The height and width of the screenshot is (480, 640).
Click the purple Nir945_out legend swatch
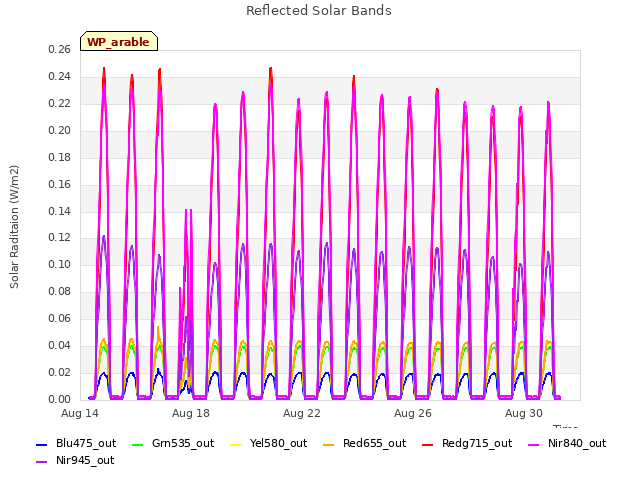(42, 462)
